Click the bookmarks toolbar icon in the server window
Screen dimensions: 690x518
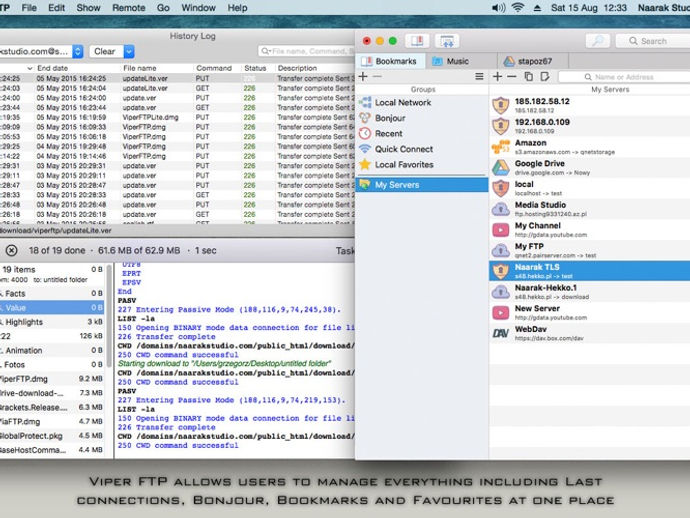pyautogui.click(x=417, y=41)
